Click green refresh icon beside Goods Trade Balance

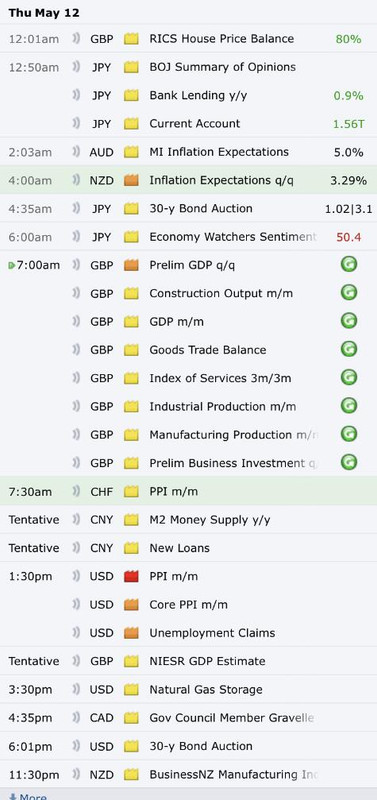pyautogui.click(x=349, y=349)
